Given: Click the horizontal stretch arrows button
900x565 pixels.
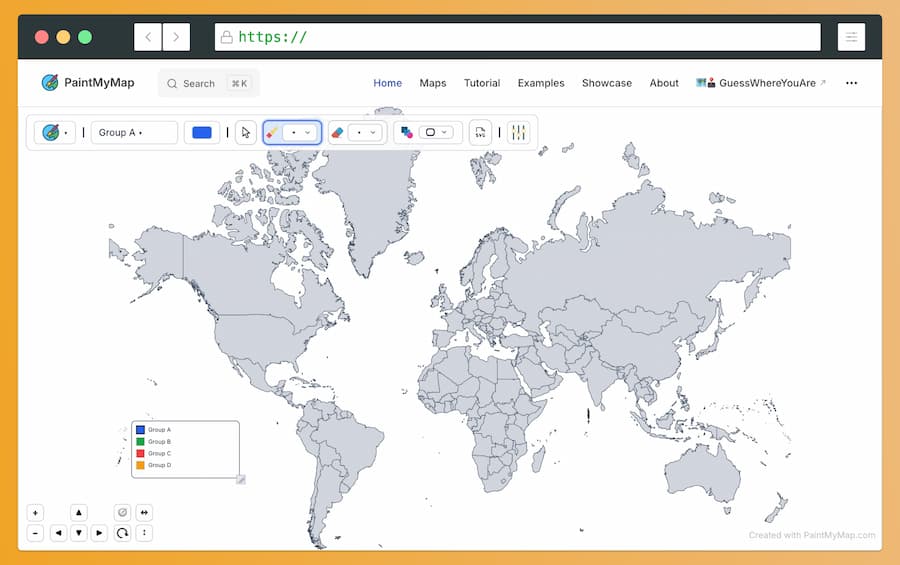Looking at the screenshot, I should pos(144,512).
